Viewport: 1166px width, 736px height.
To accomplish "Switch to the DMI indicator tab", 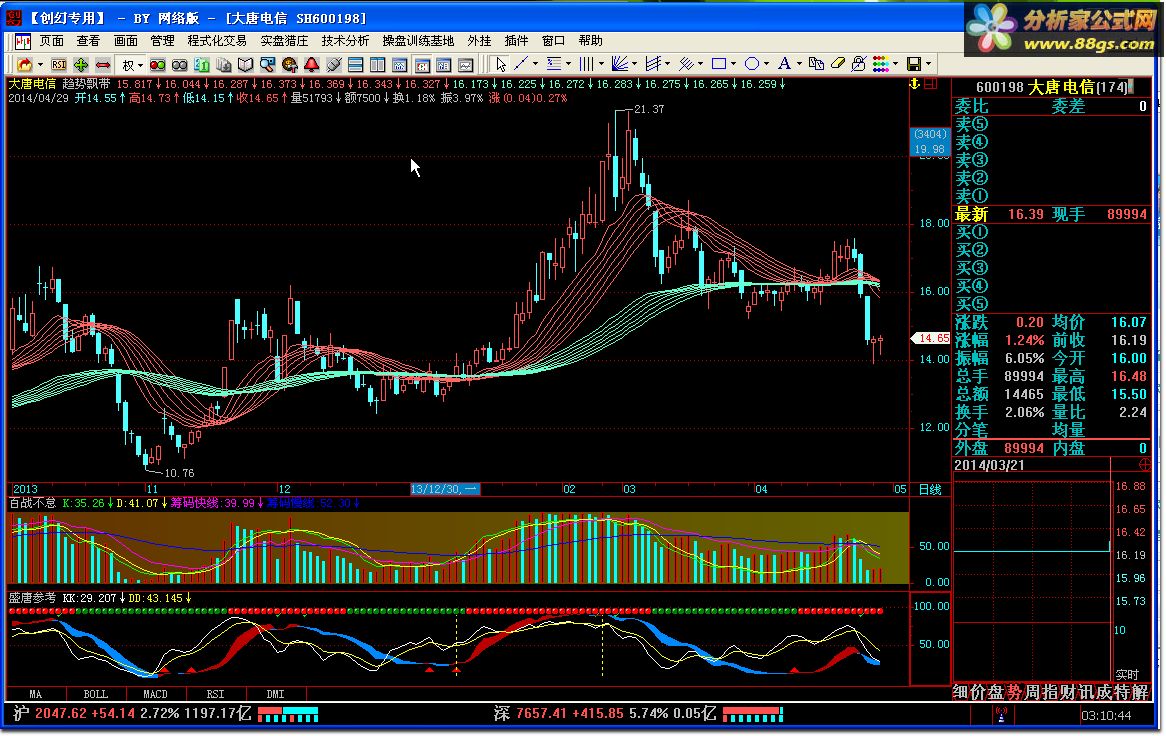I will [275, 694].
